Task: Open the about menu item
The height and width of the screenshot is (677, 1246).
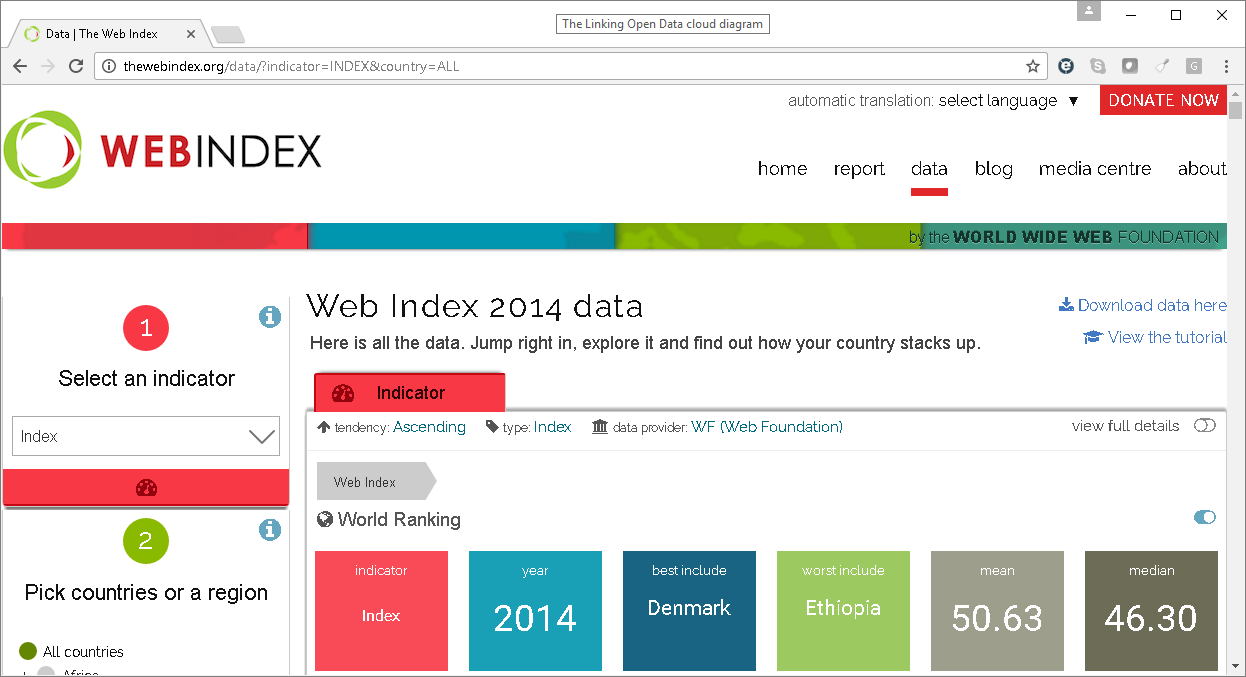Action: pyautogui.click(x=1202, y=169)
